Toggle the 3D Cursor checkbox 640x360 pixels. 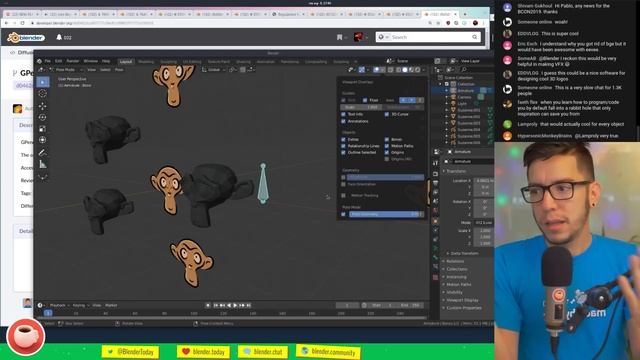(x=387, y=114)
